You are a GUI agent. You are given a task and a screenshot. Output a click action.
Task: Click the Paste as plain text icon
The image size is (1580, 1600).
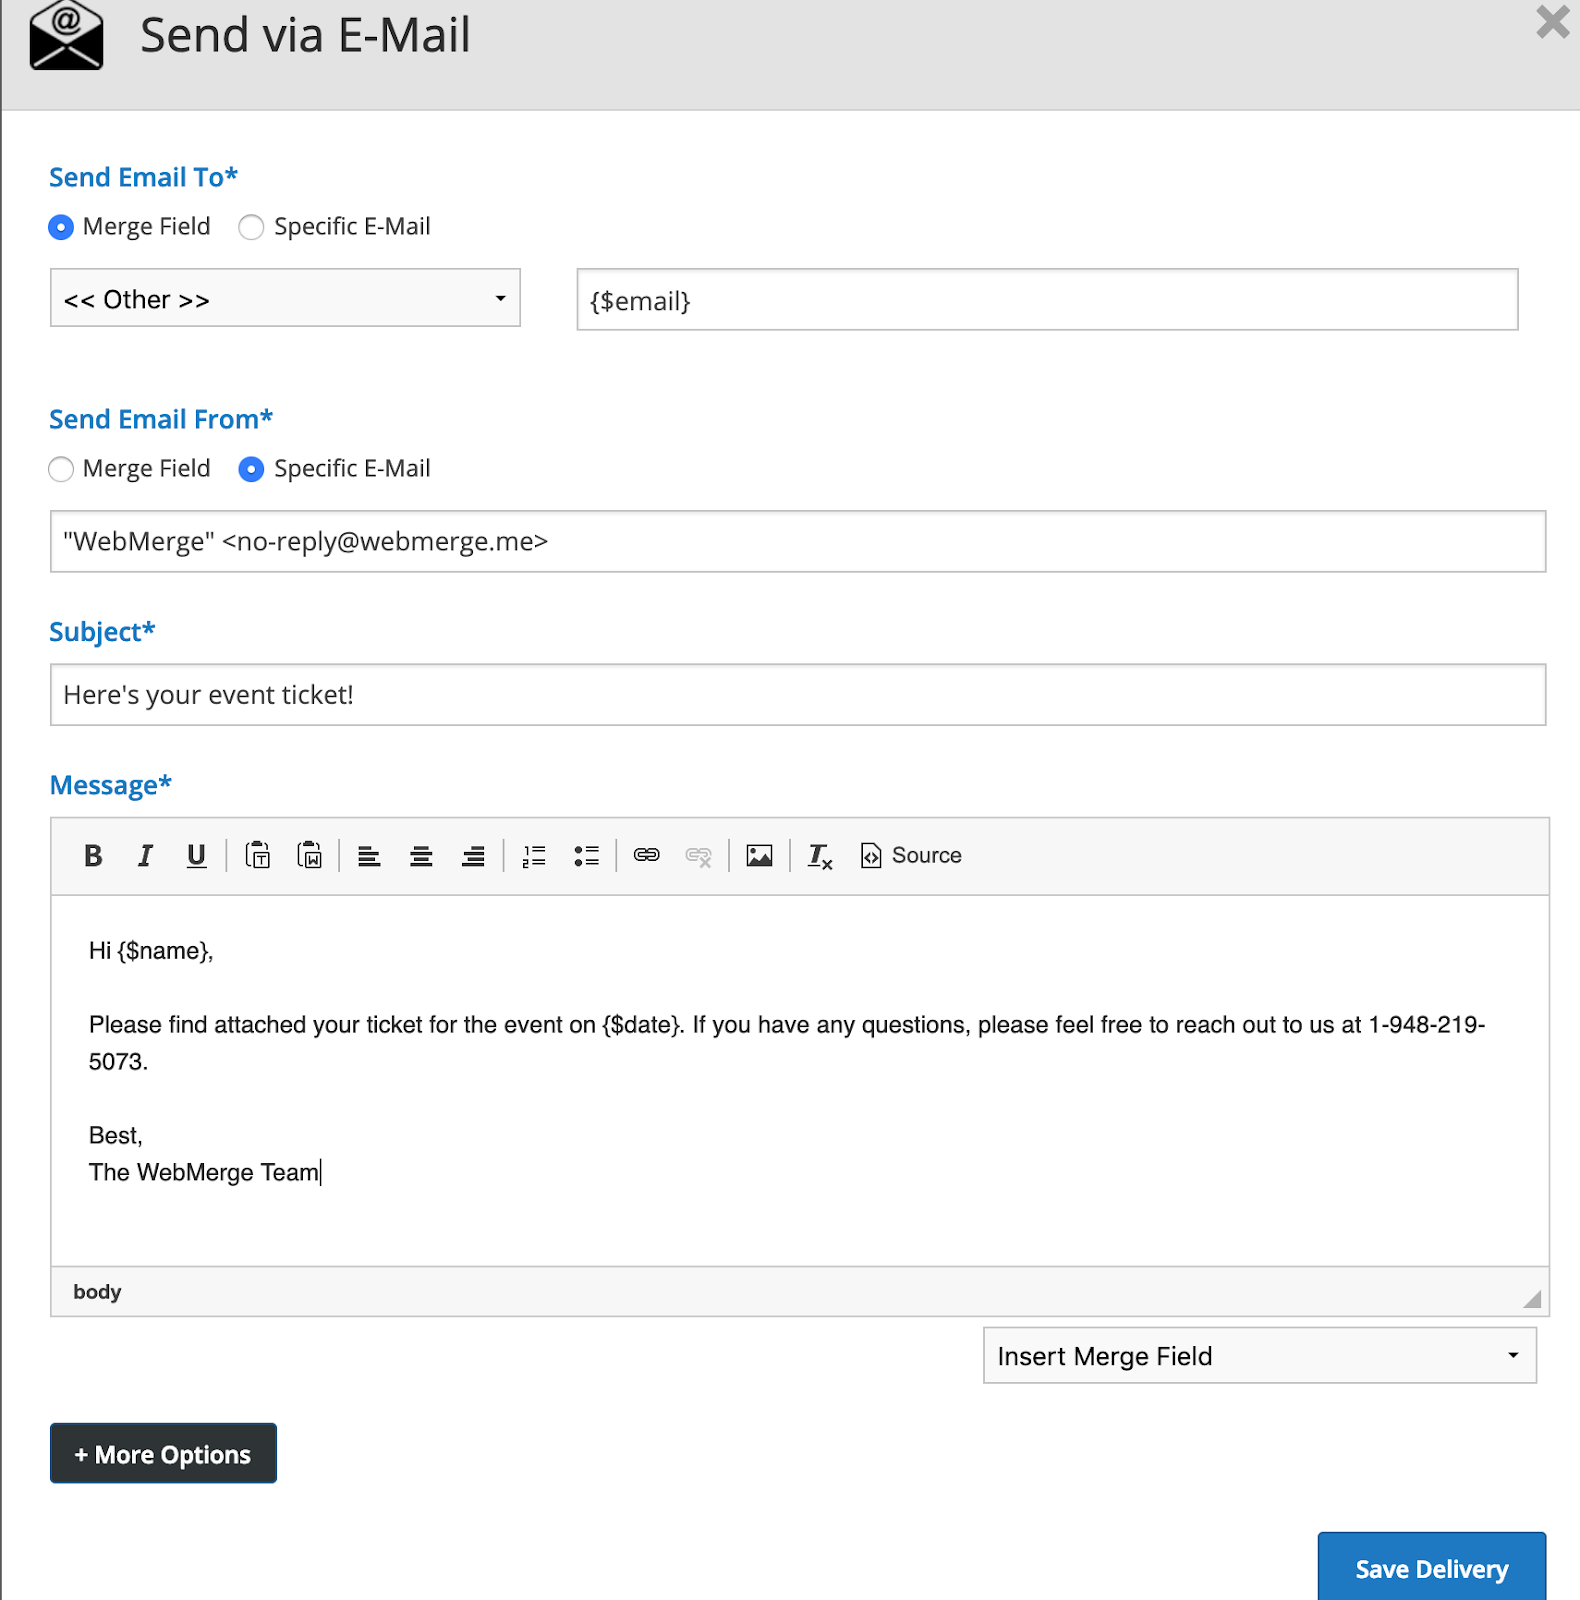pyautogui.click(x=258, y=856)
